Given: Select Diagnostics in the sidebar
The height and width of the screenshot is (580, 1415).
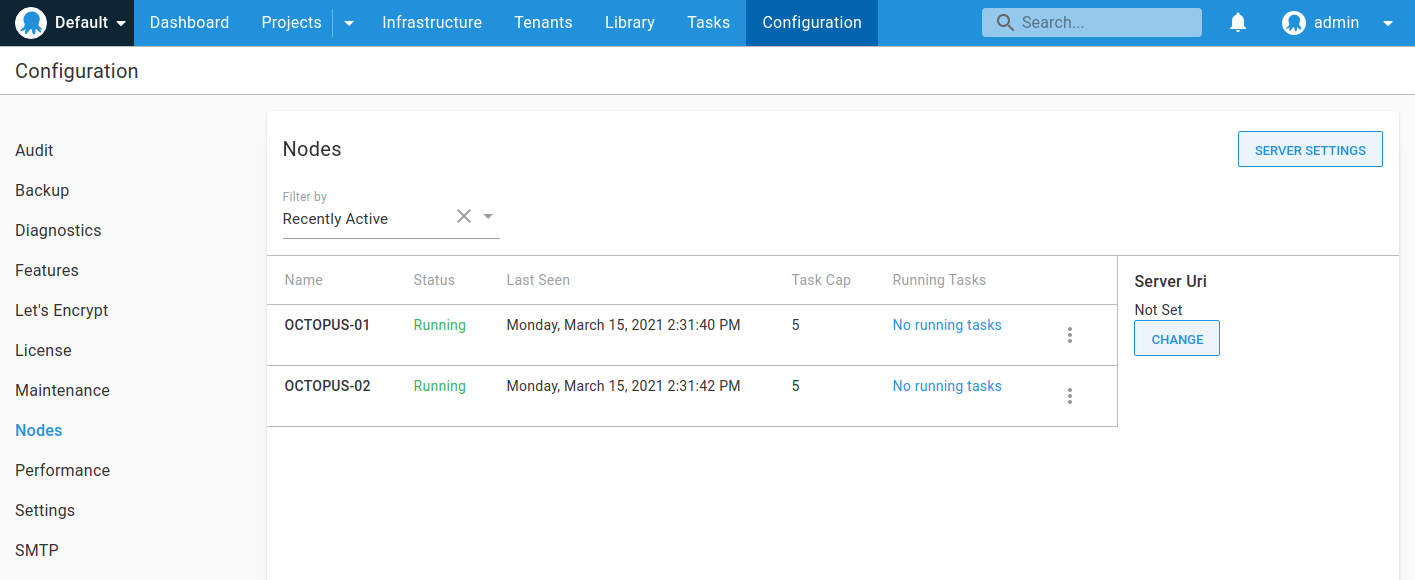Looking at the screenshot, I should coord(58,230).
